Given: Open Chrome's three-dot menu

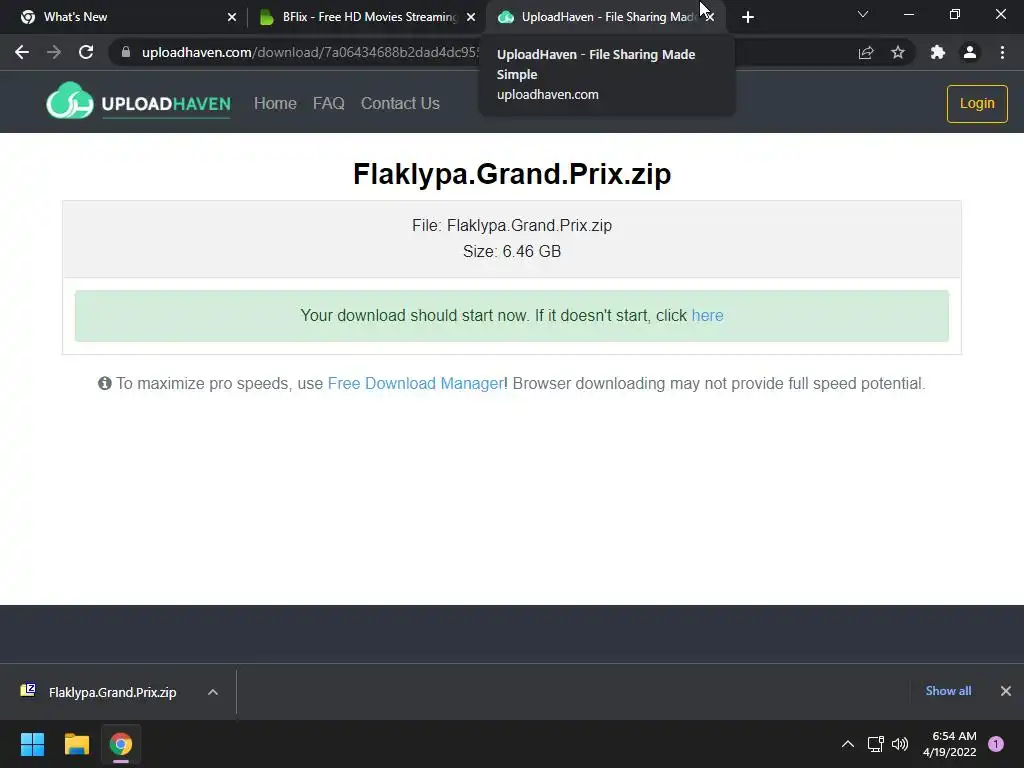Looking at the screenshot, I should [x=1002, y=52].
